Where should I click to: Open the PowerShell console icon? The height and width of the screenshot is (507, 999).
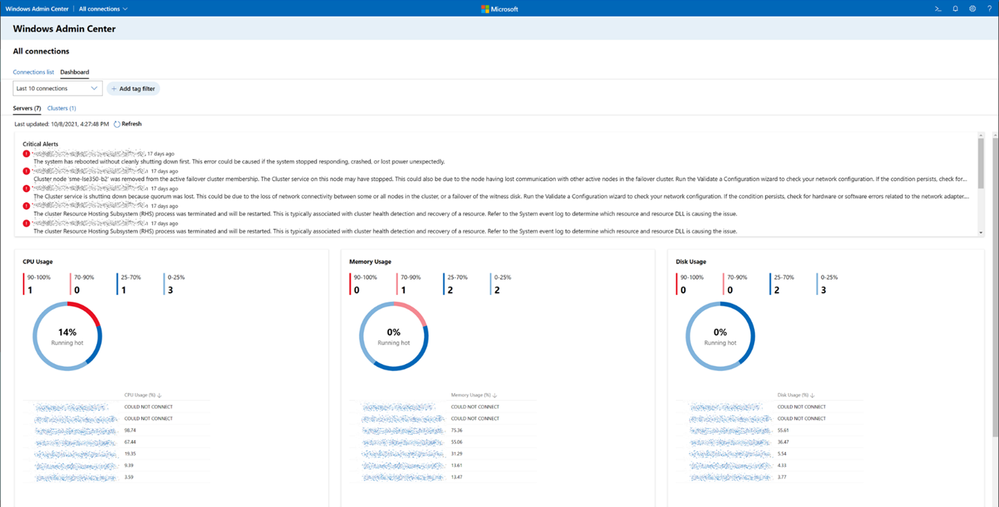pyautogui.click(x=938, y=9)
